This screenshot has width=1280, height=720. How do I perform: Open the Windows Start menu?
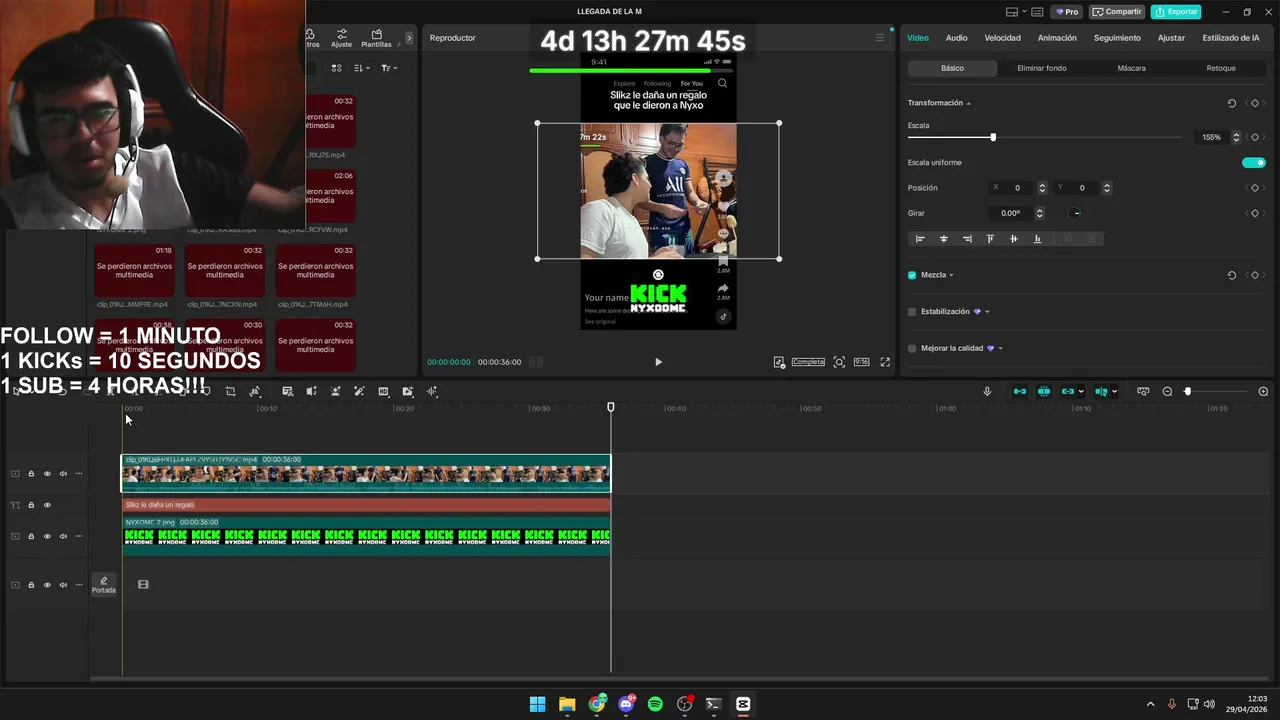pos(537,704)
